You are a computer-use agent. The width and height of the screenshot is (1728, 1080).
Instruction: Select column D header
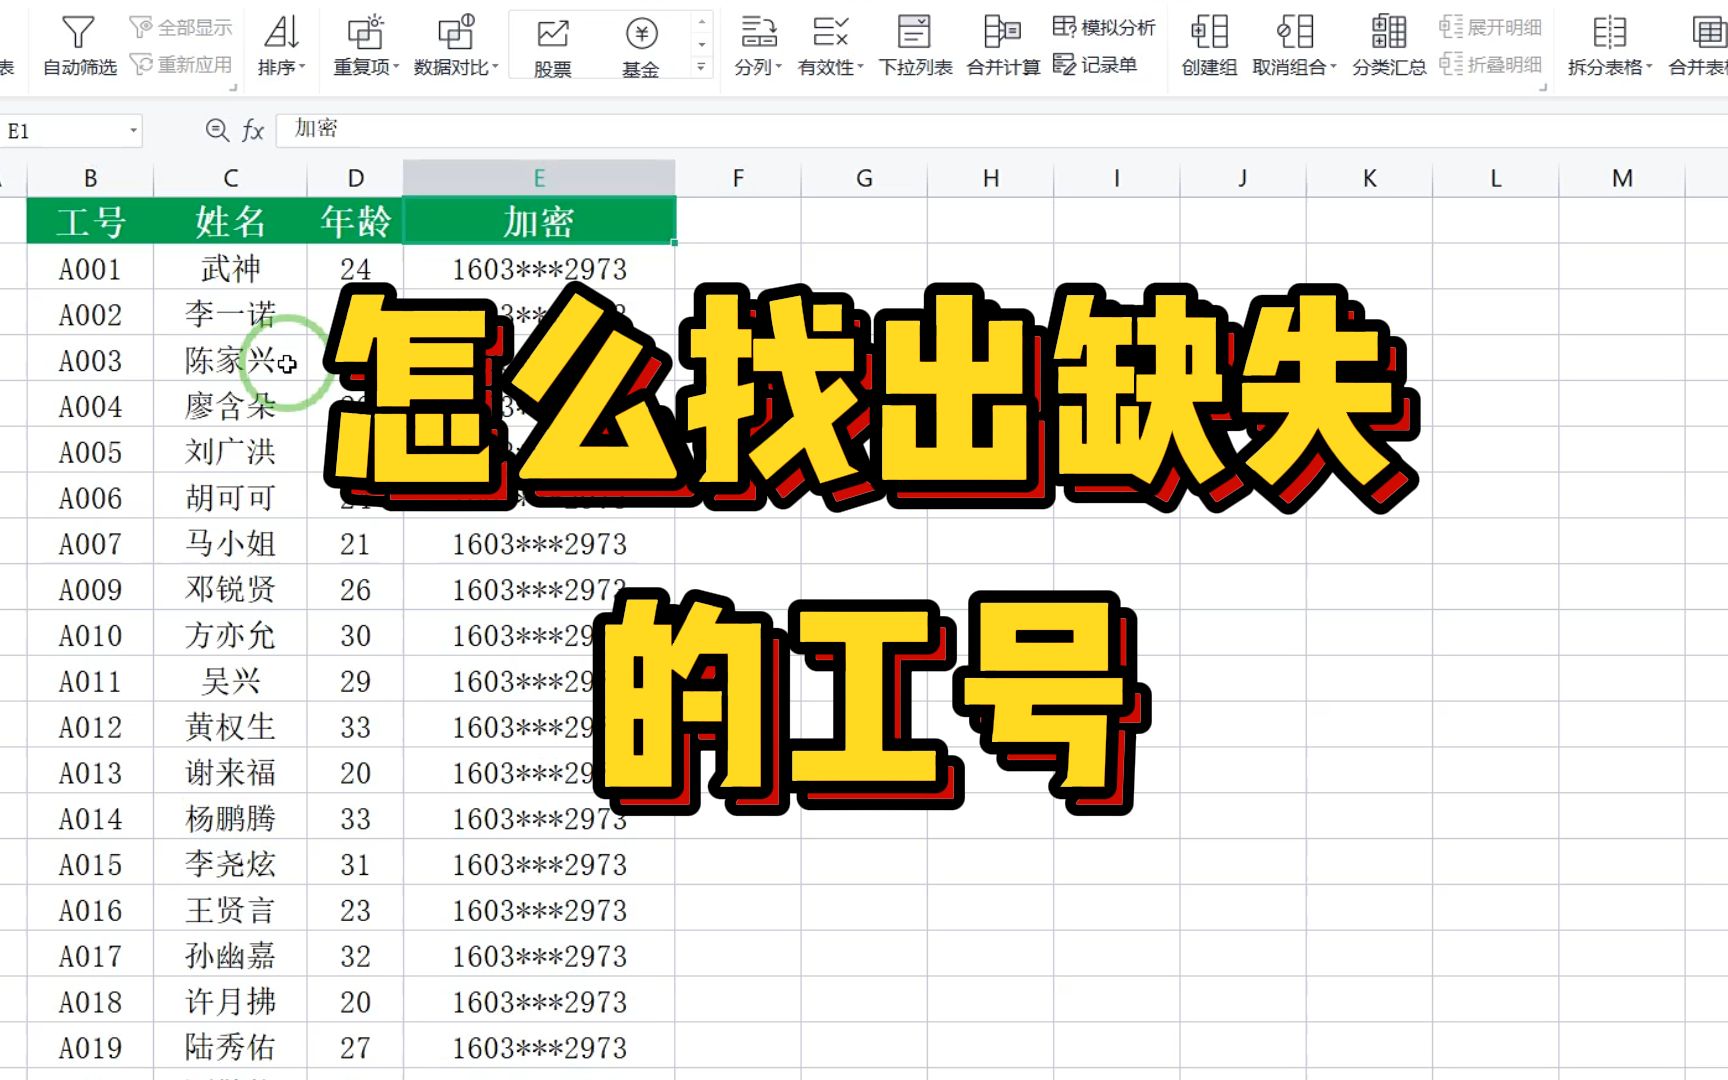tap(355, 178)
